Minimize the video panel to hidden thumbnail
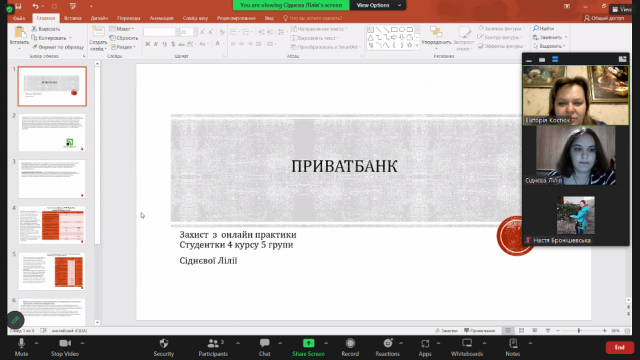This screenshot has width=640, height=360. (529, 60)
